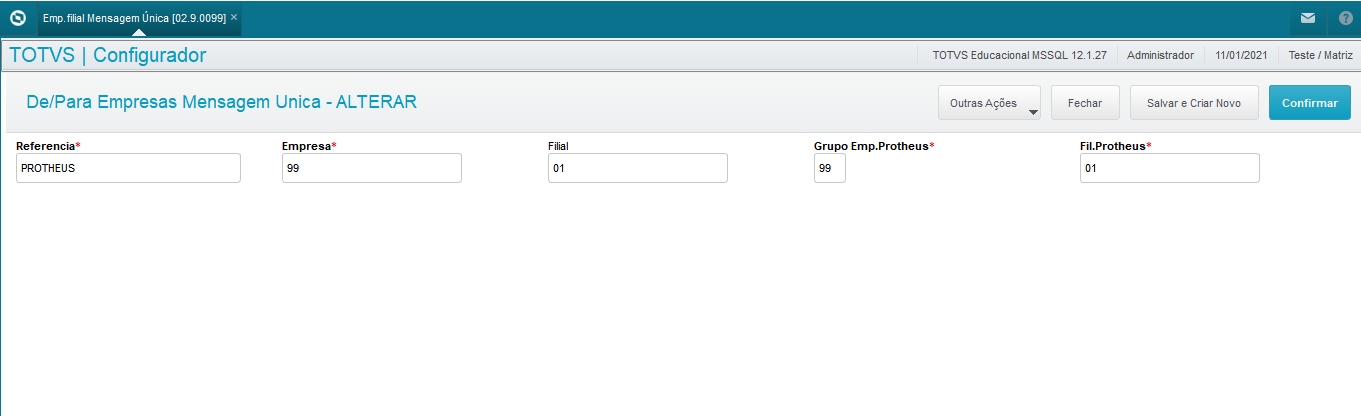Focus the Fil.Protheus input field
1361x416 pixels.
1170,168
